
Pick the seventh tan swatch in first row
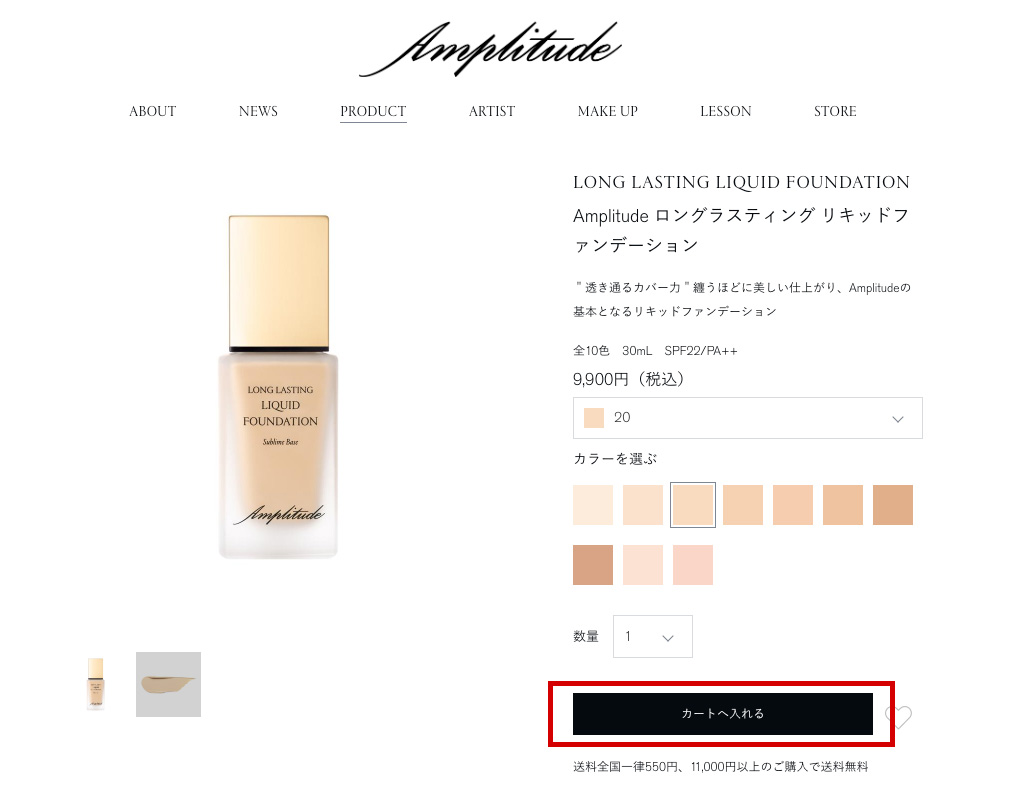tap(893, 505)
